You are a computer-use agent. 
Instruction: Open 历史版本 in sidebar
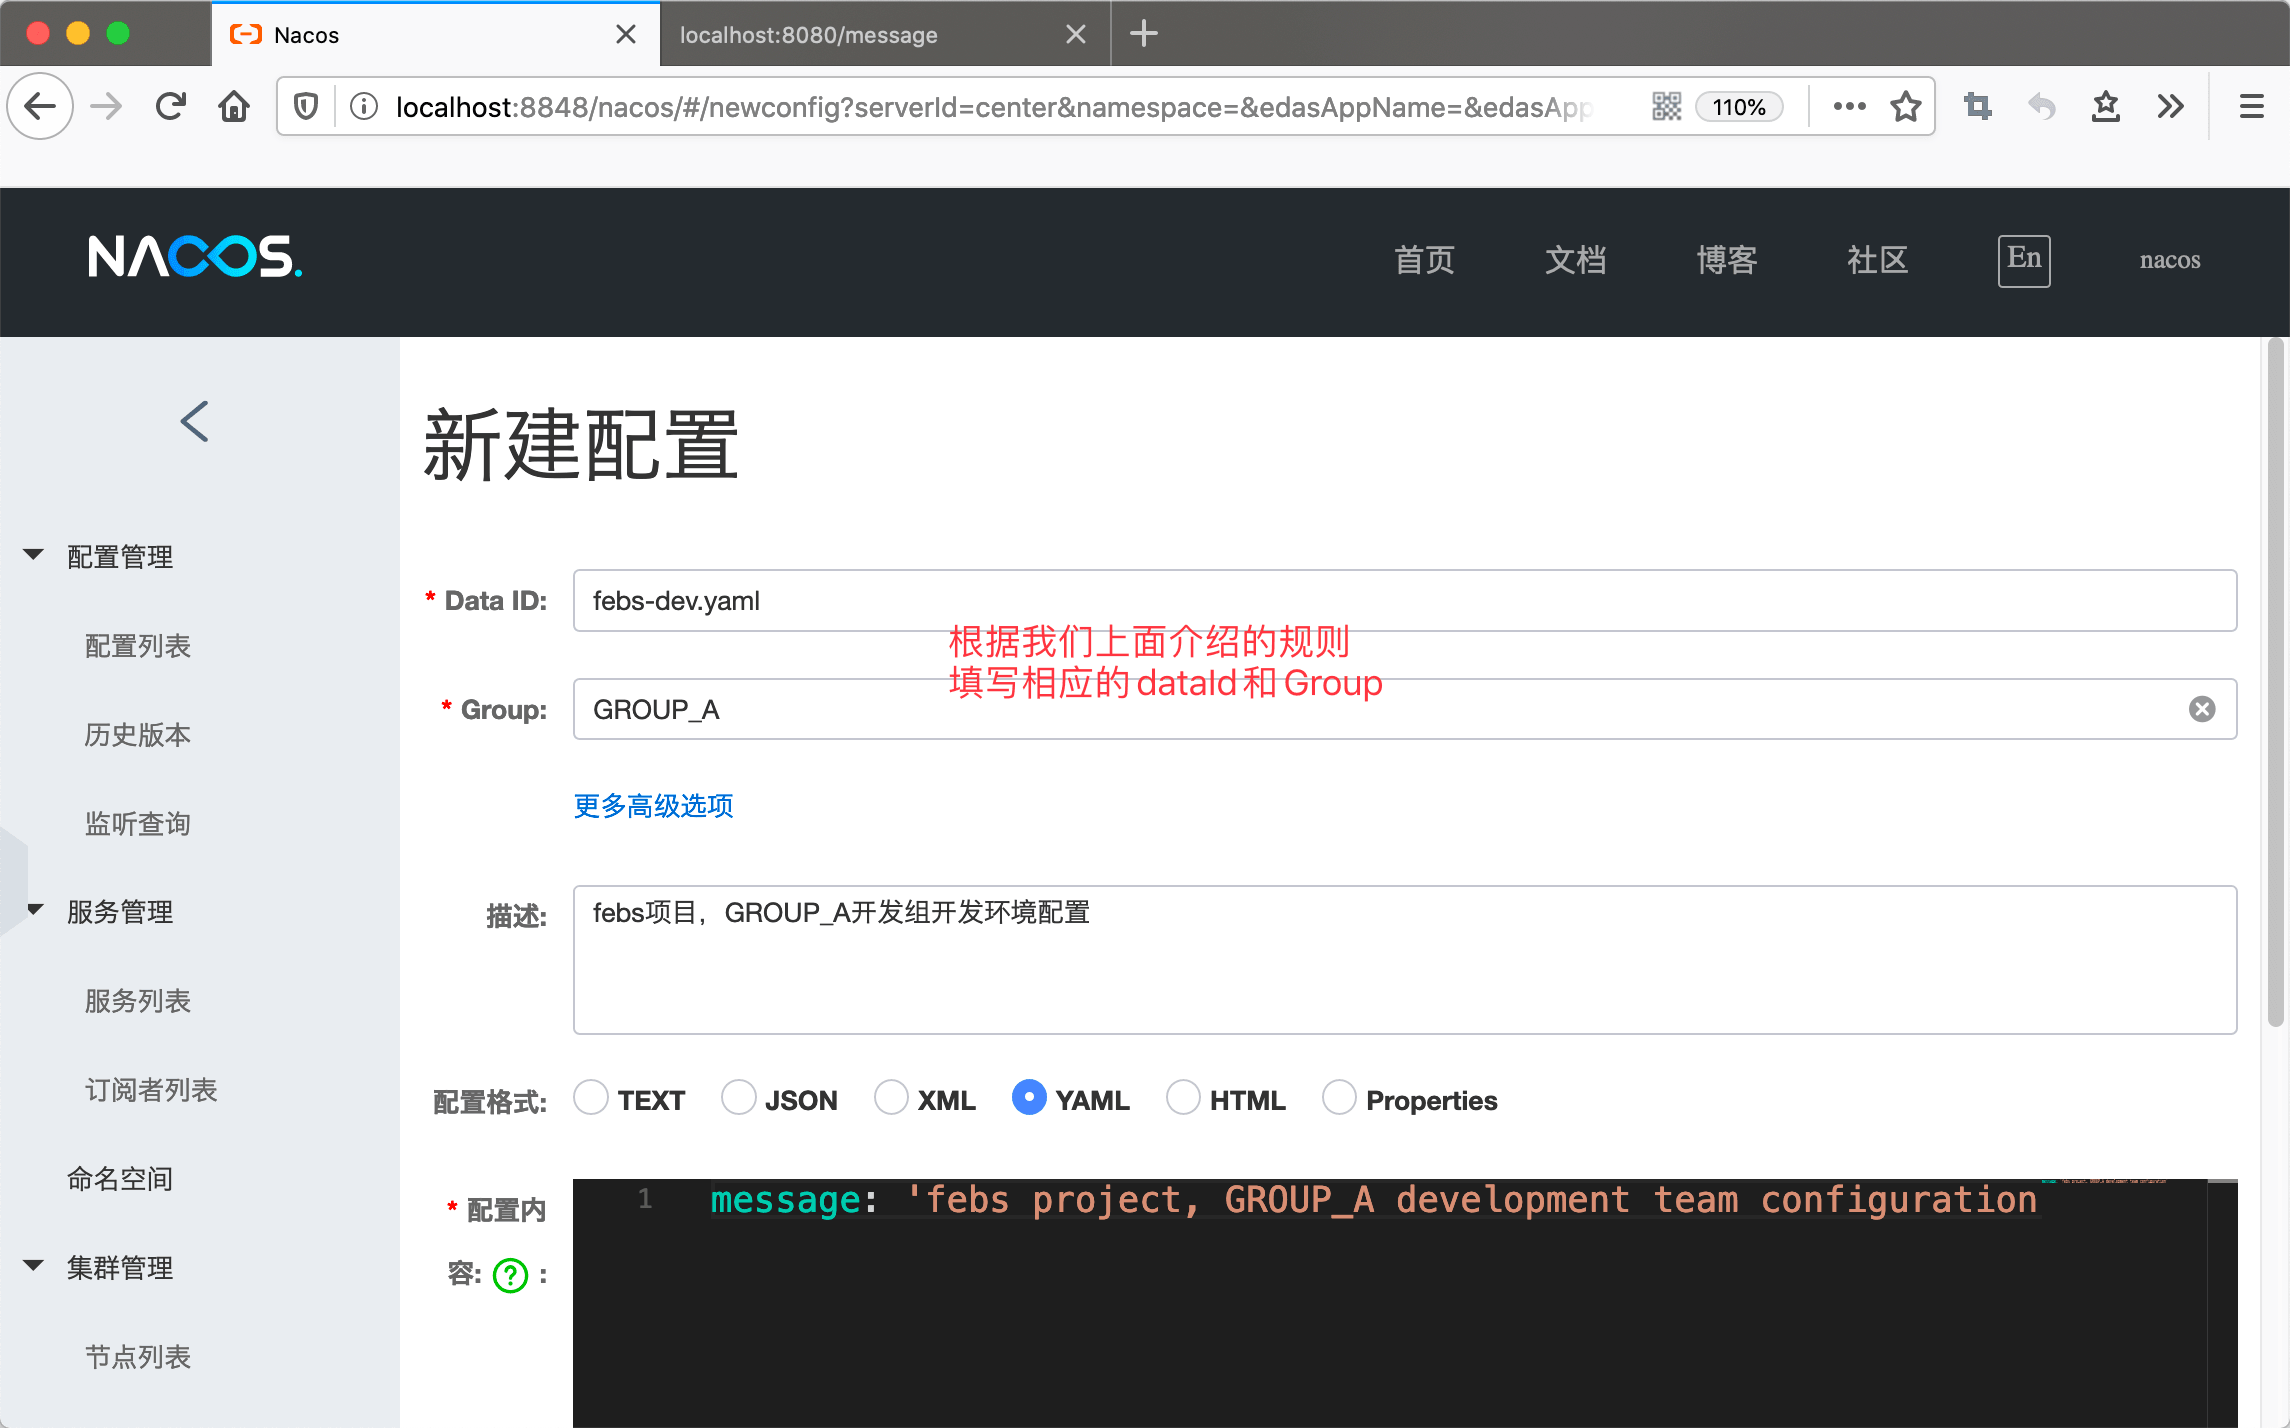(138, 735)
